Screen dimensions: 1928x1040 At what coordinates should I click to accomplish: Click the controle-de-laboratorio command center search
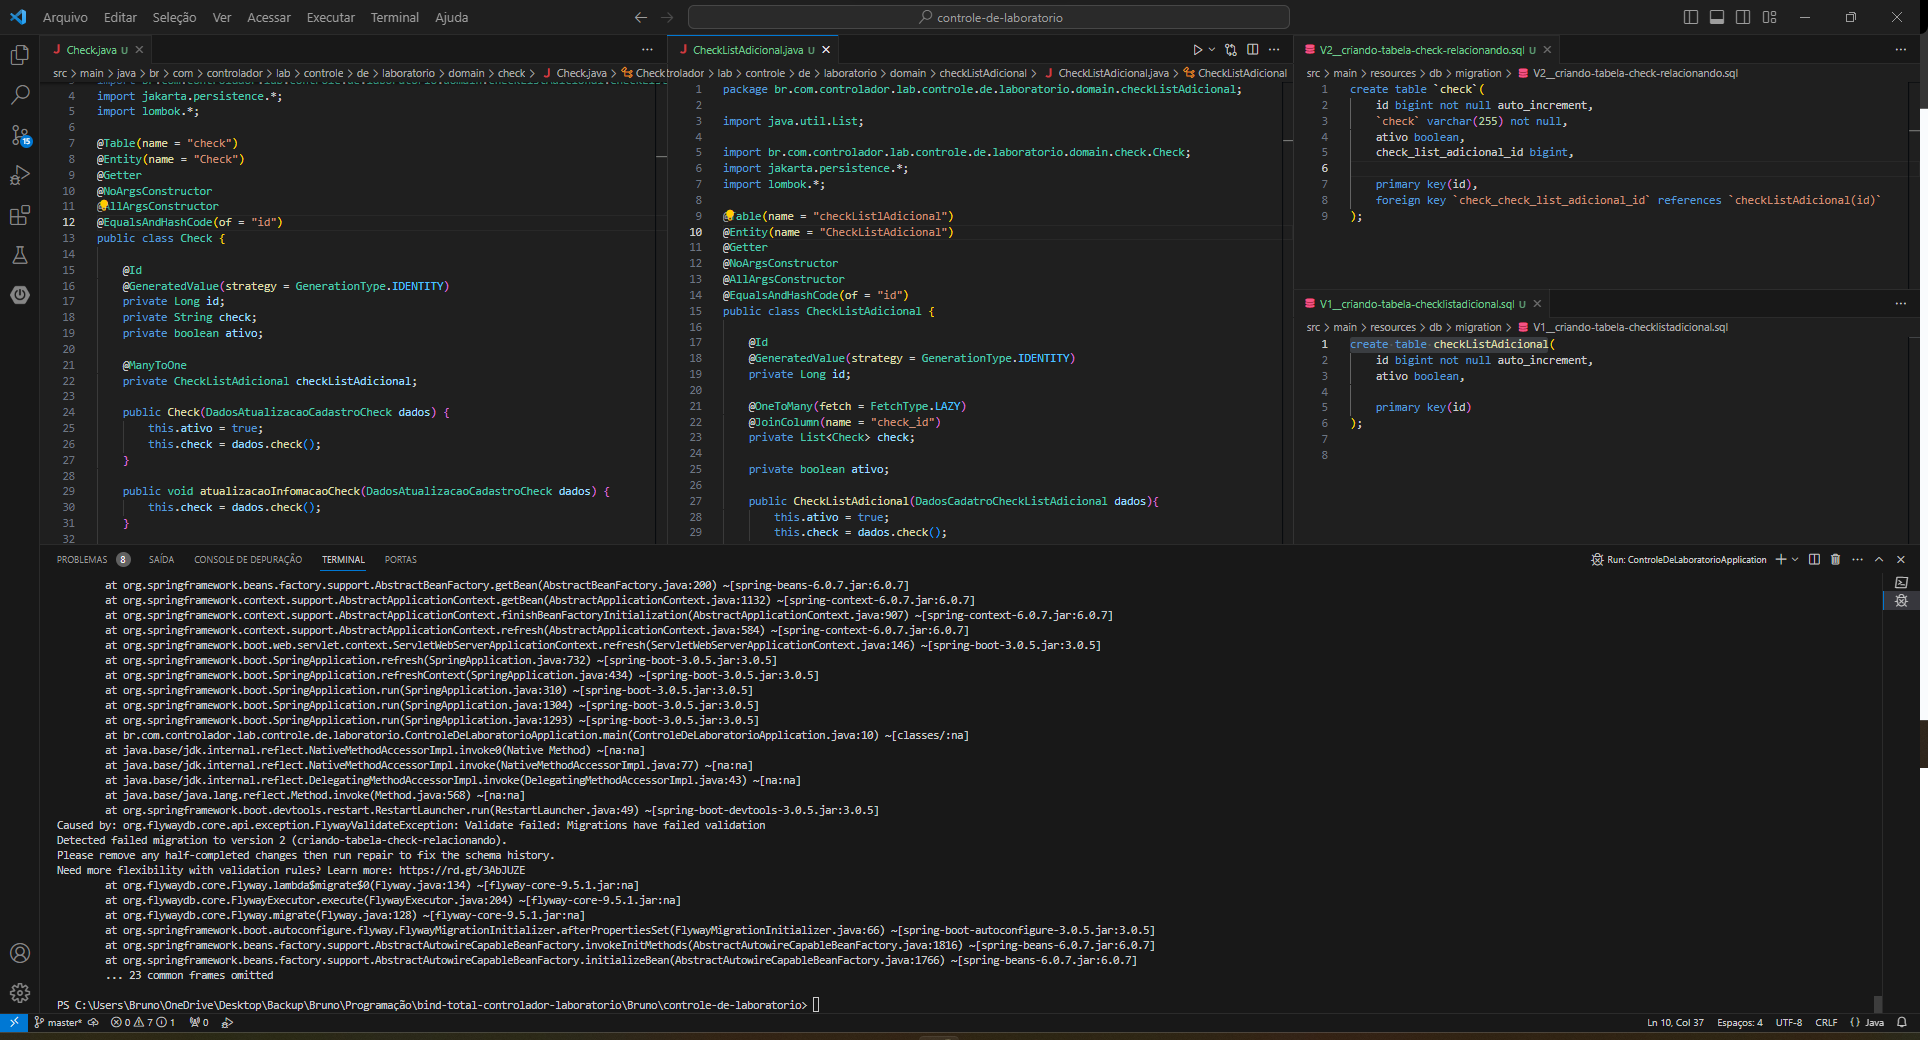coord(989,17)
